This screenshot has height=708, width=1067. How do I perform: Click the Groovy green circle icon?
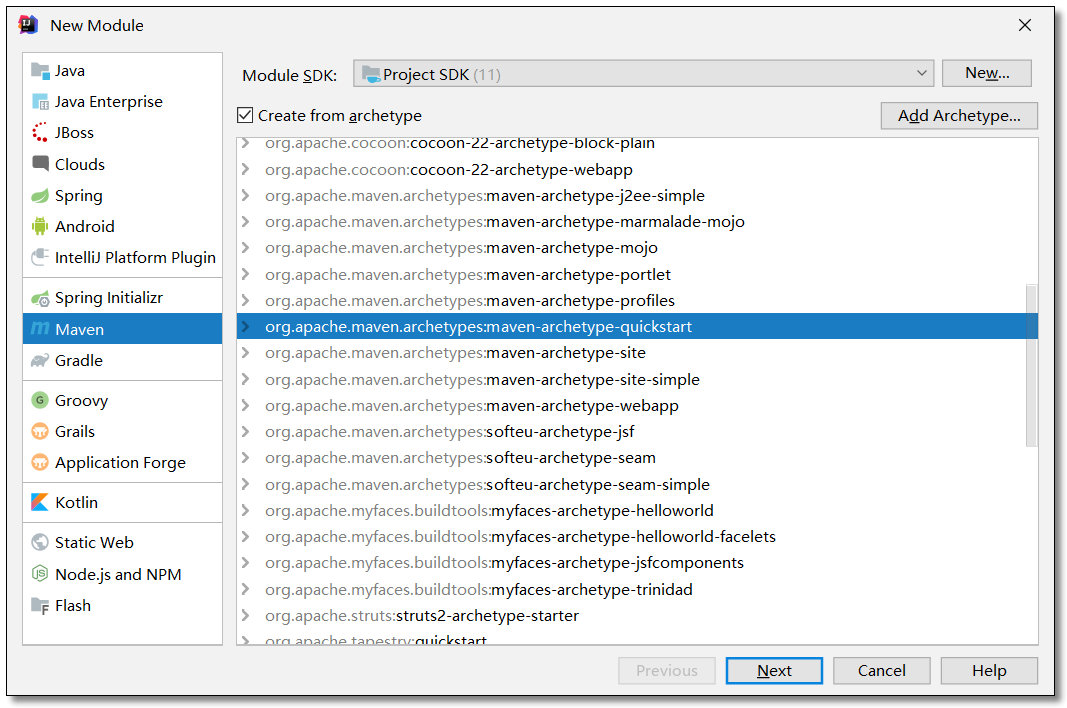click(x=40, y=401)
